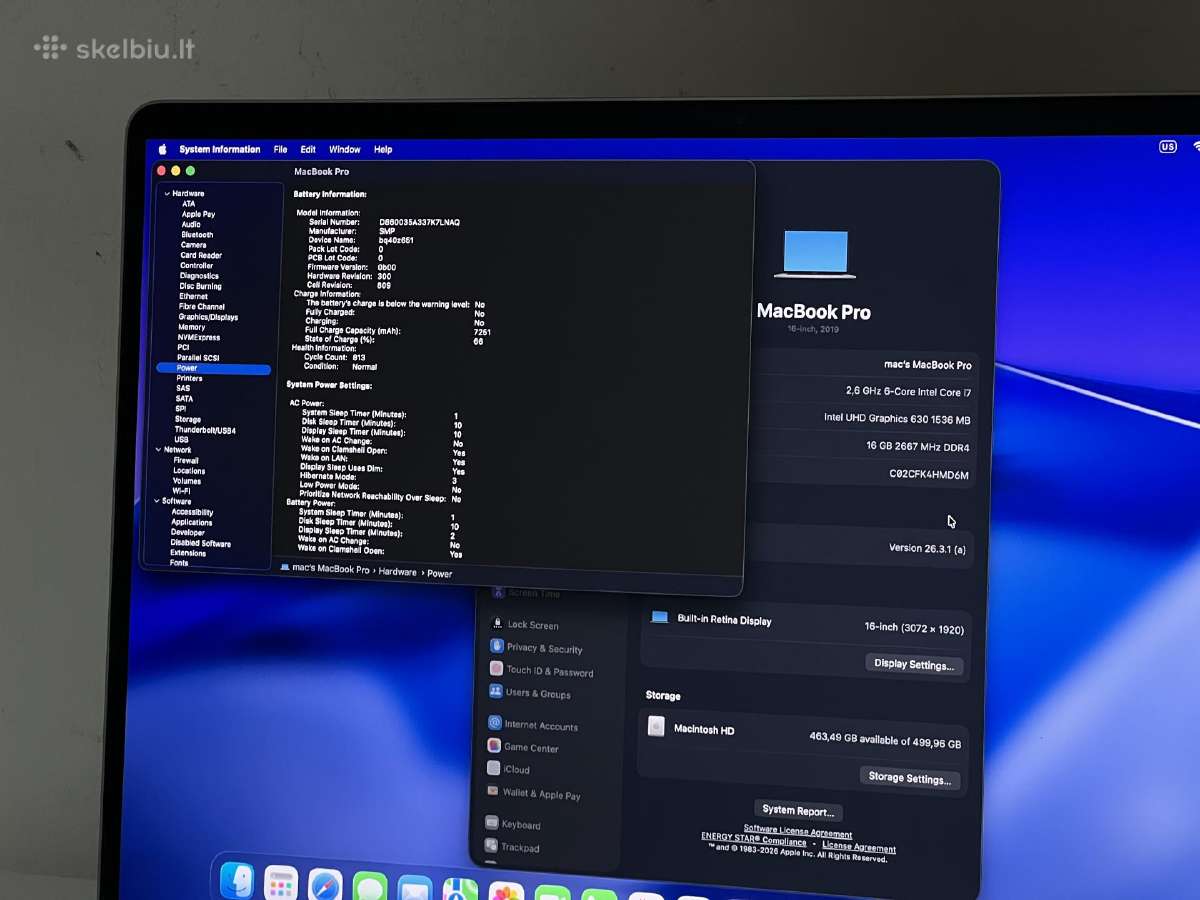Select Ethernet in the Hardware tree

pos(194,296)
